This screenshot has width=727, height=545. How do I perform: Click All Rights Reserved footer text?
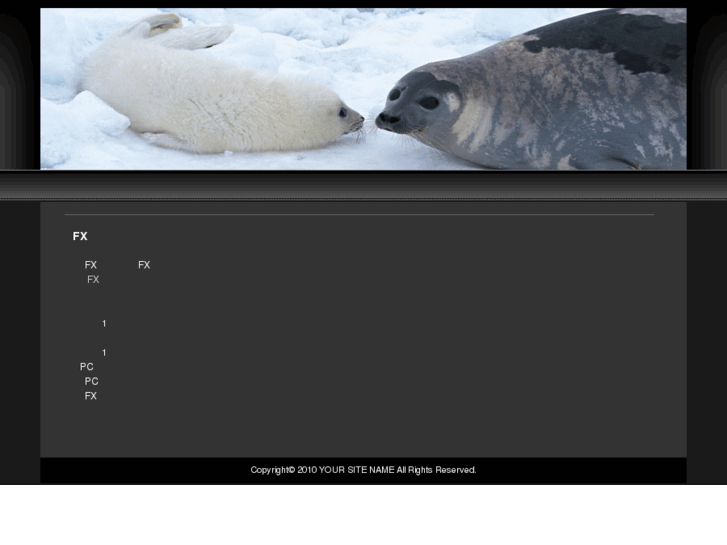tap(436, 470)
